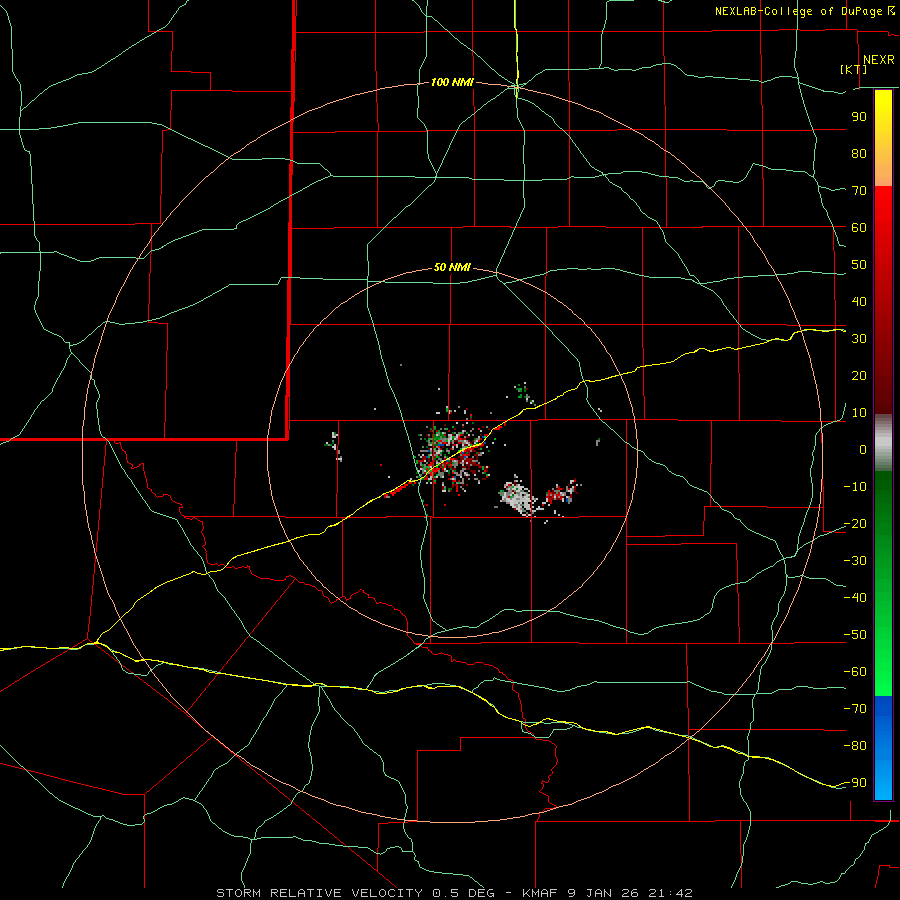Click the 10 knot scale label
Screen dimensions: 900x900
click(x=859, y=413)
